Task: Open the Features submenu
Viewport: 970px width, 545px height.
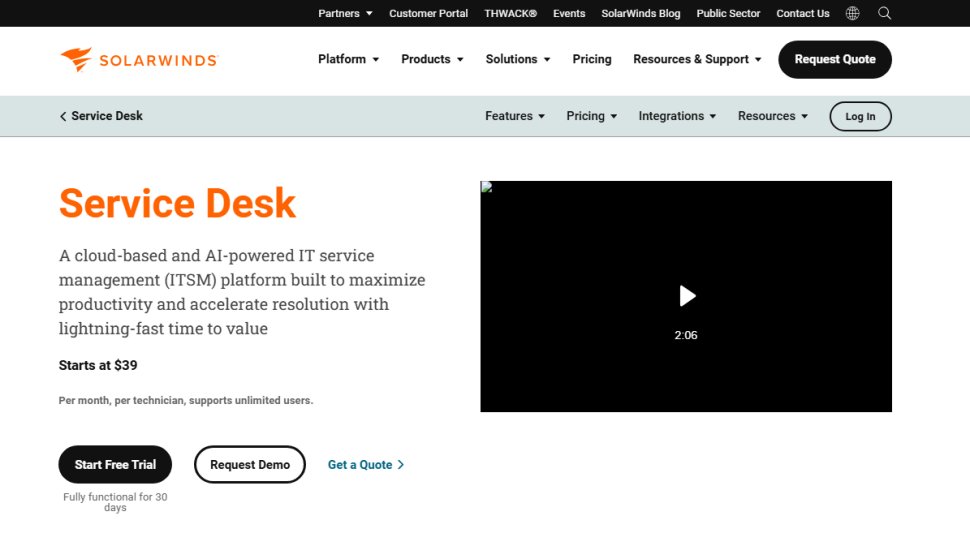Action: coord(515,116)
